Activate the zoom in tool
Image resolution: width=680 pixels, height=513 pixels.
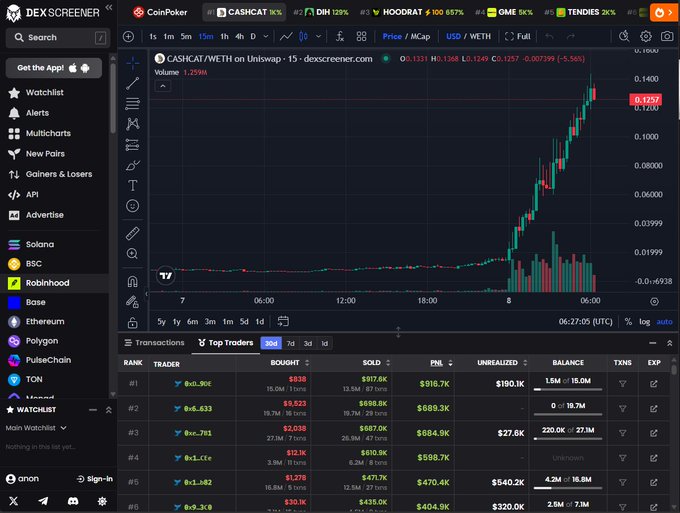(x=133, y=254)
